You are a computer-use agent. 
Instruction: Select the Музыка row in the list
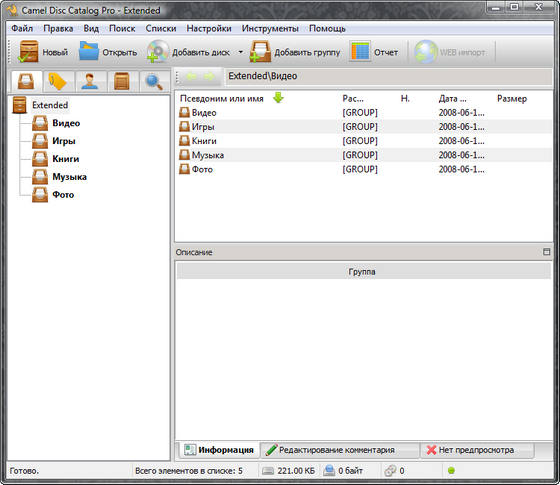click(x=364, y=155)
